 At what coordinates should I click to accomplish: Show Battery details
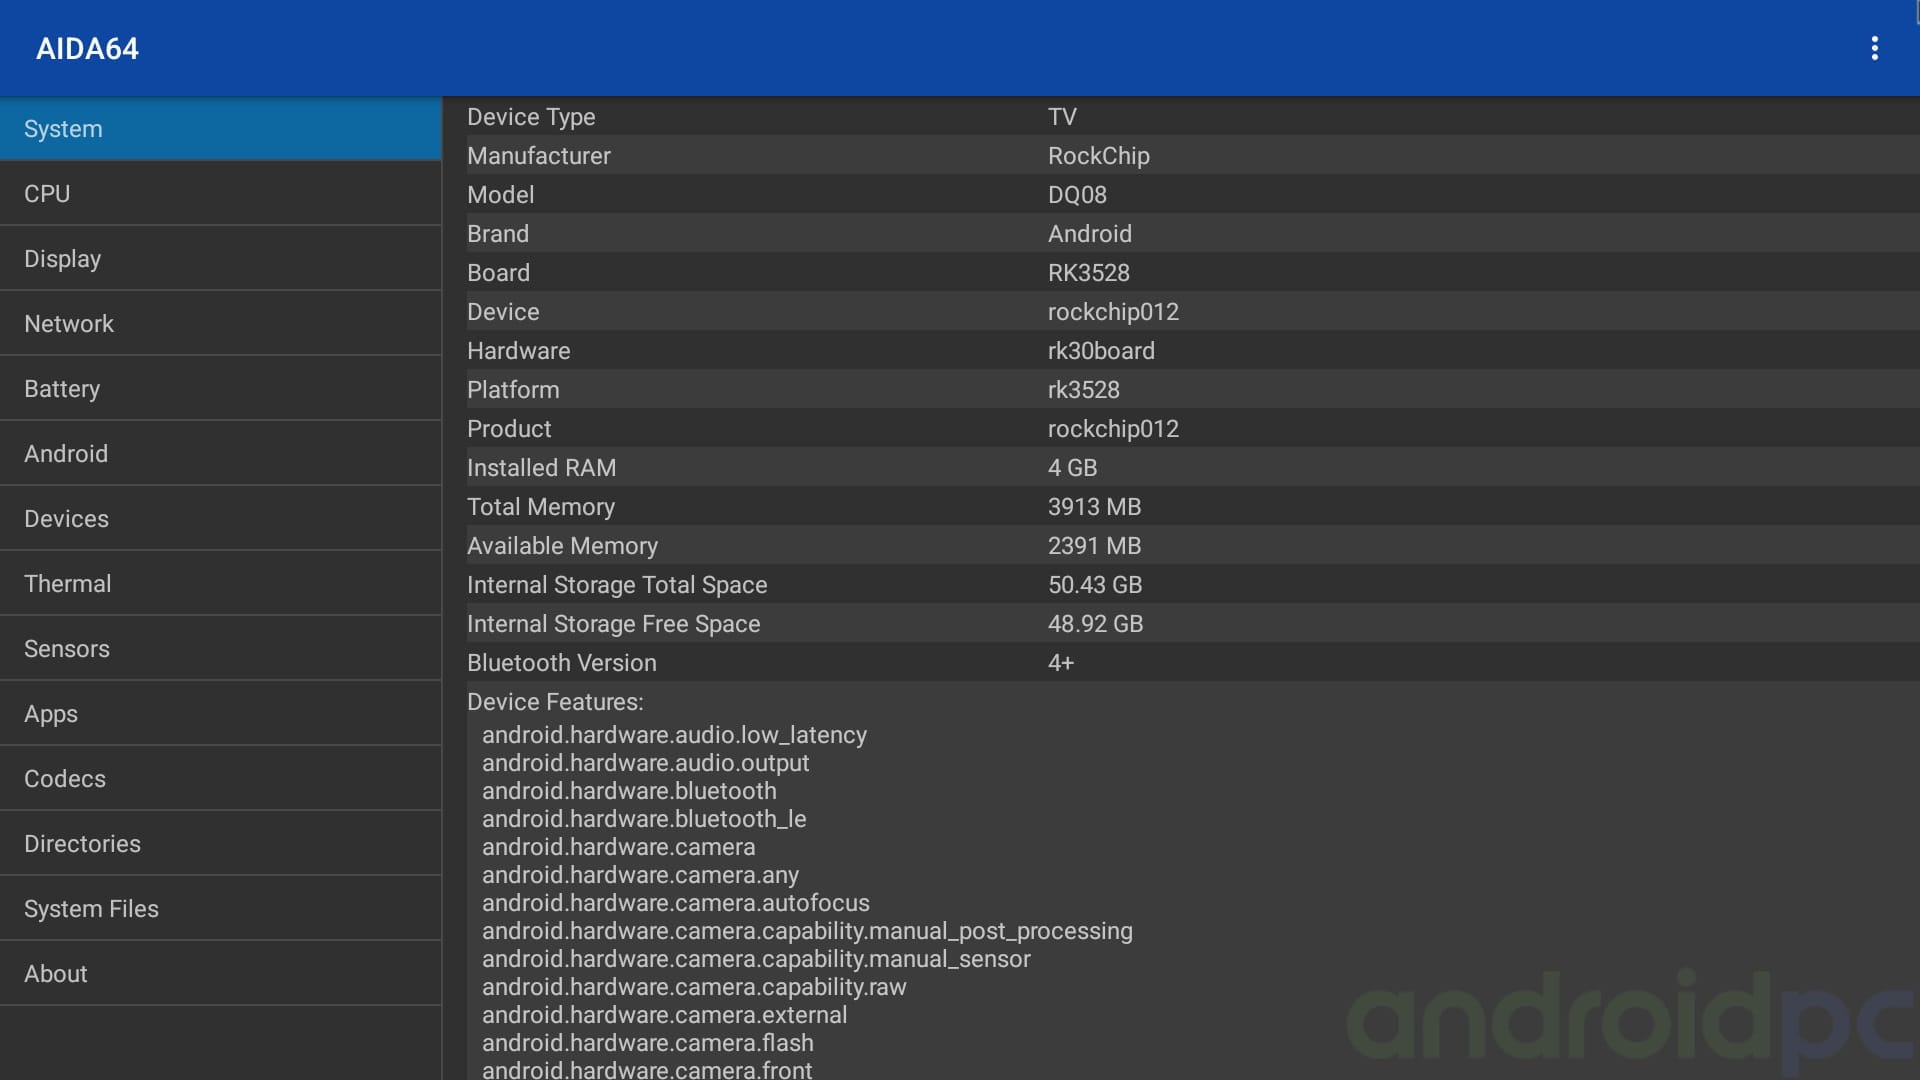point(220,389)
